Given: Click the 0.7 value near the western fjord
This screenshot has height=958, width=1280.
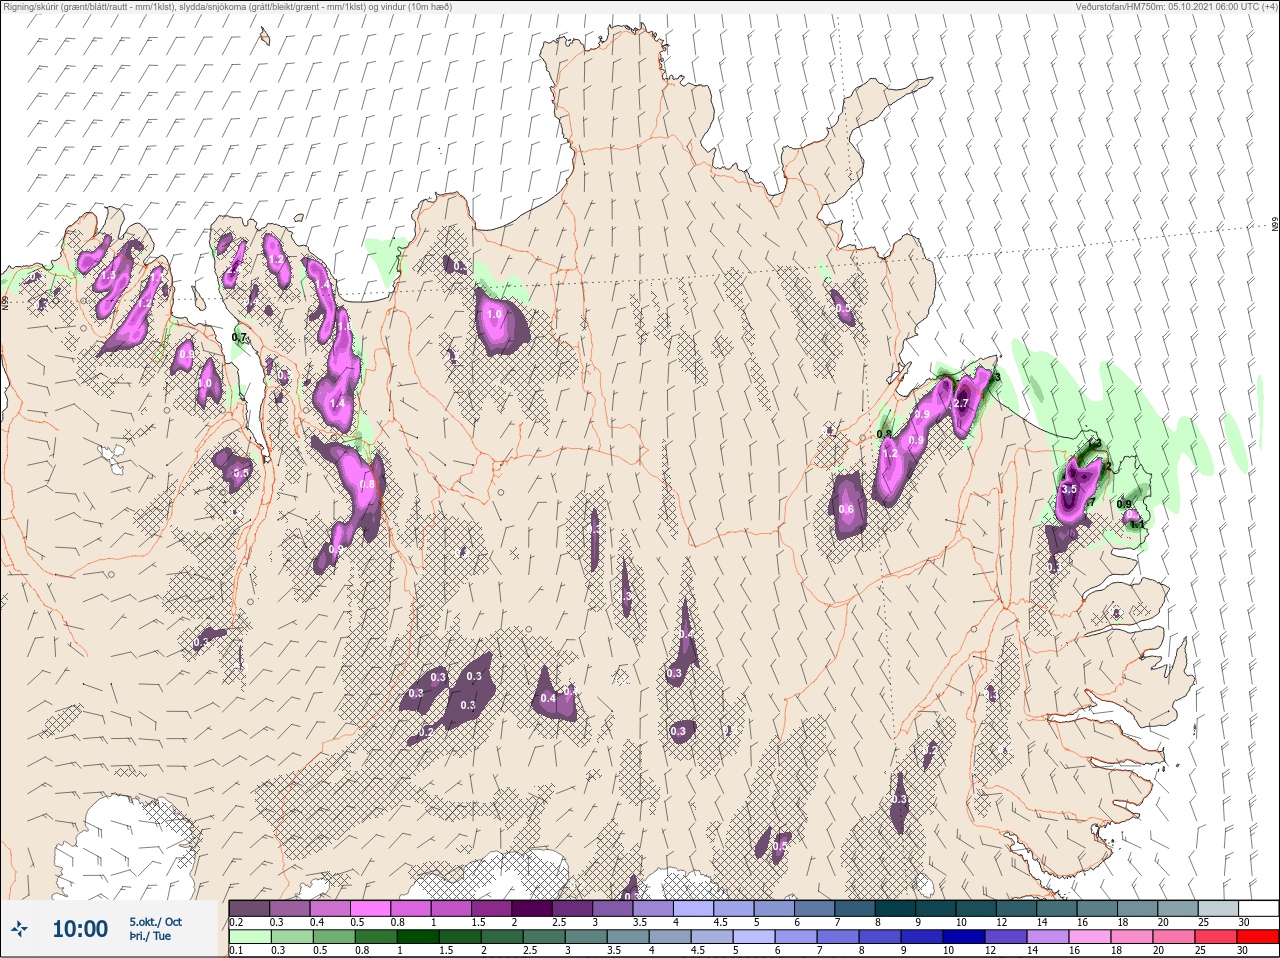Looking at the screenshot, I should [239, 338].
